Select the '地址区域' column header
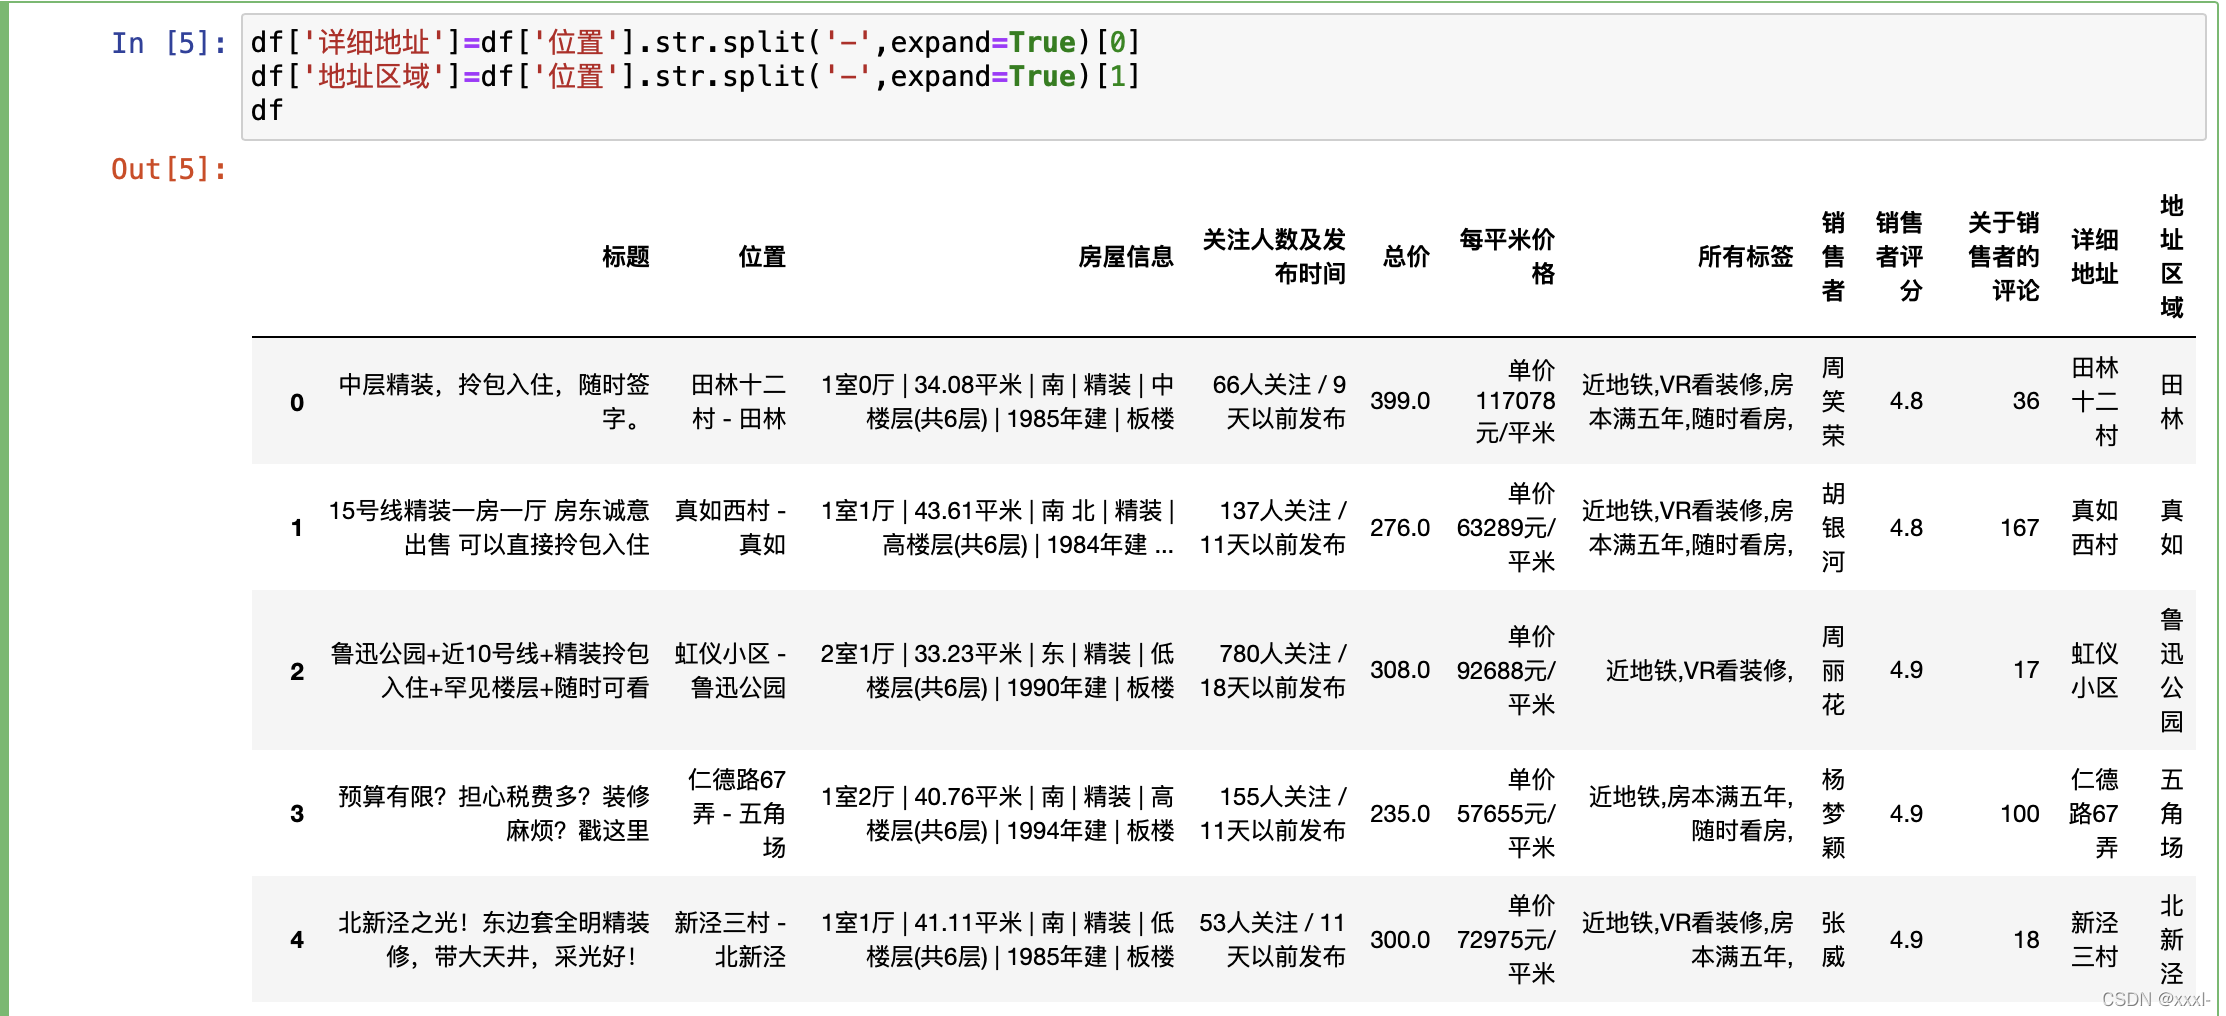Viewport: 2226px width, 1016px height. 2171,256
